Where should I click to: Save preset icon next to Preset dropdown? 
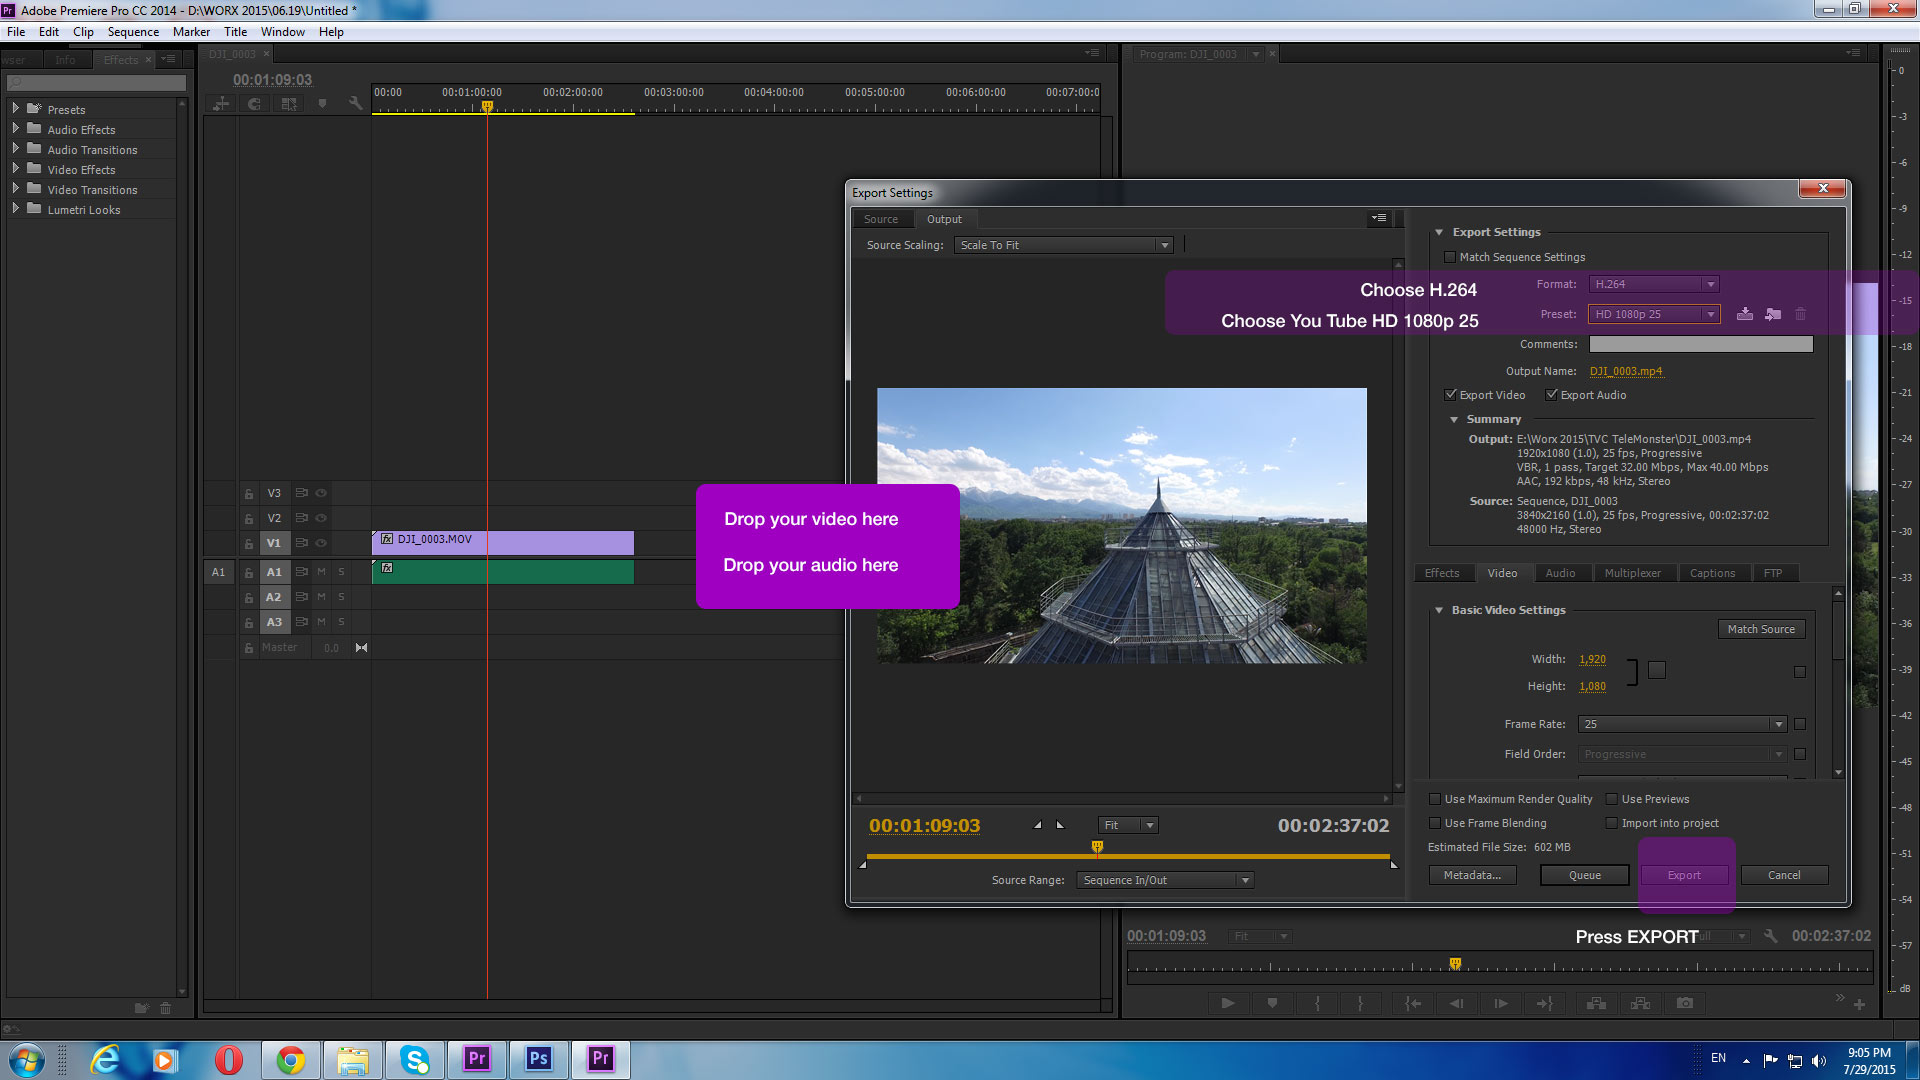click(x=1745, y=314)
